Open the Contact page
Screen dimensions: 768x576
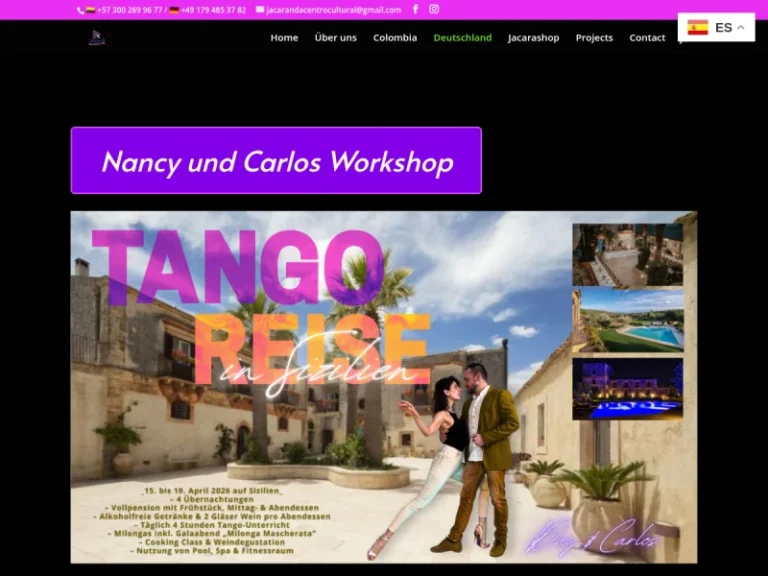647,38
